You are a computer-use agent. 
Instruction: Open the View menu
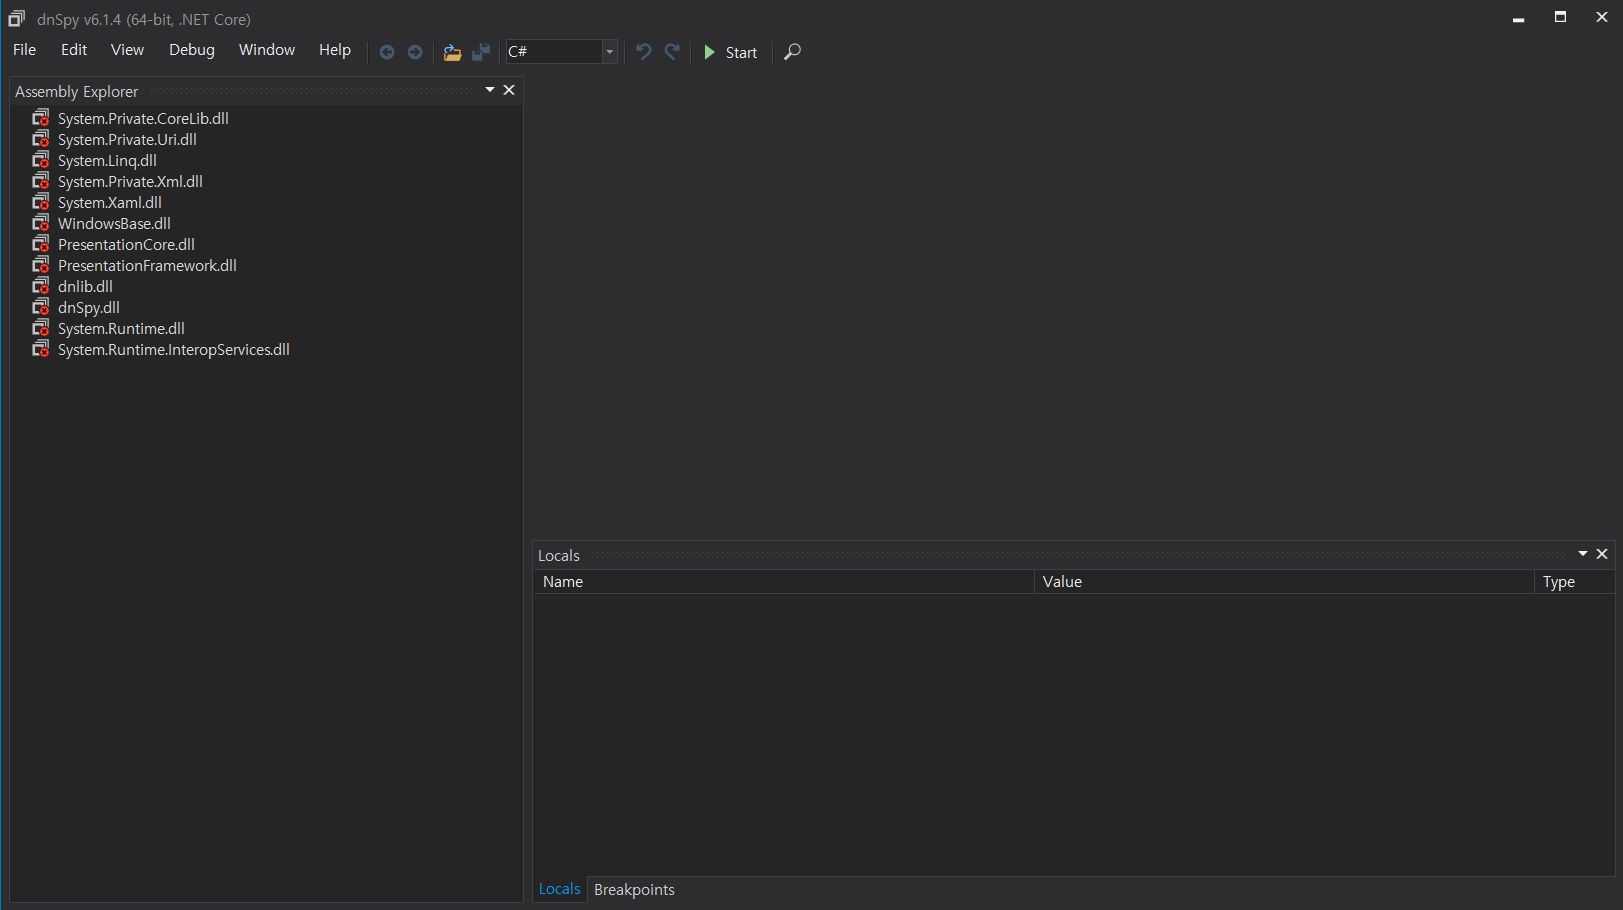pyautogui.click(x=127, y=50)
